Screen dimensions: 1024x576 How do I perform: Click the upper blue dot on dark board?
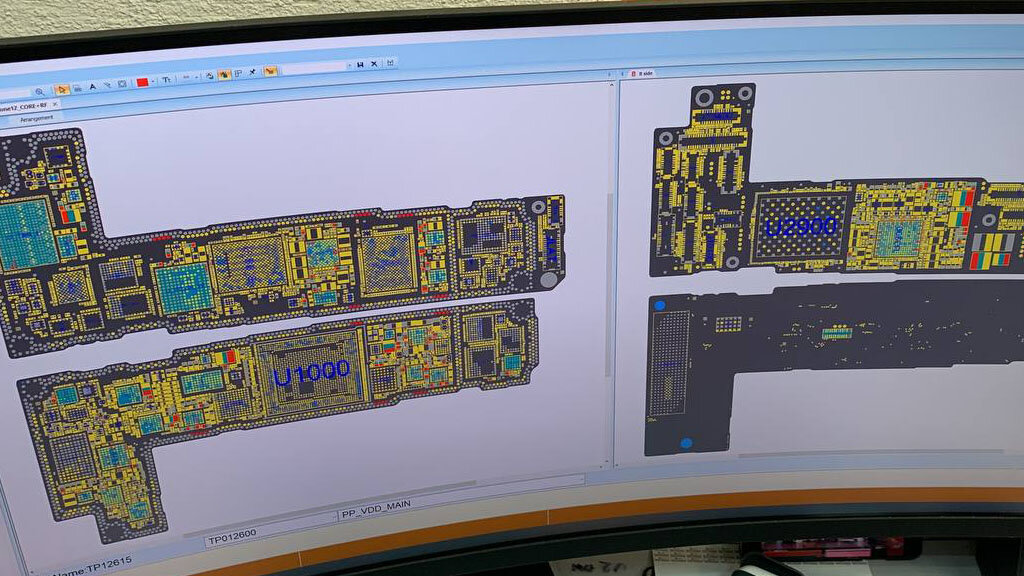click(x=660, y=305)
